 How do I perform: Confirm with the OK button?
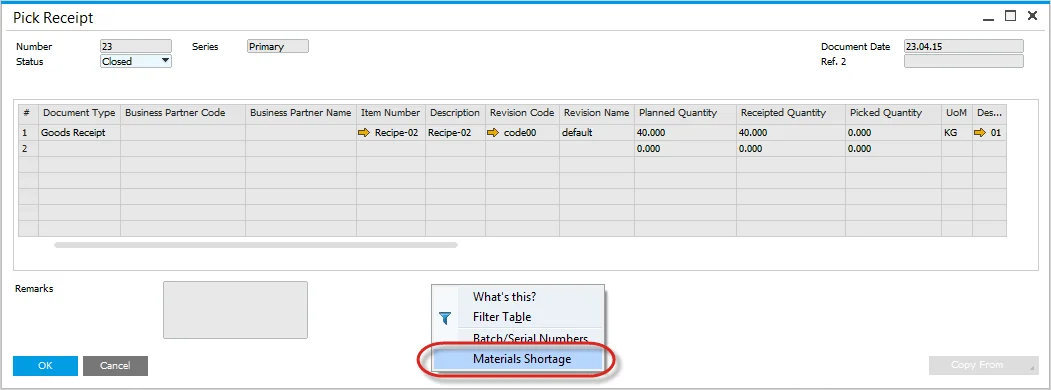(45, 366)
